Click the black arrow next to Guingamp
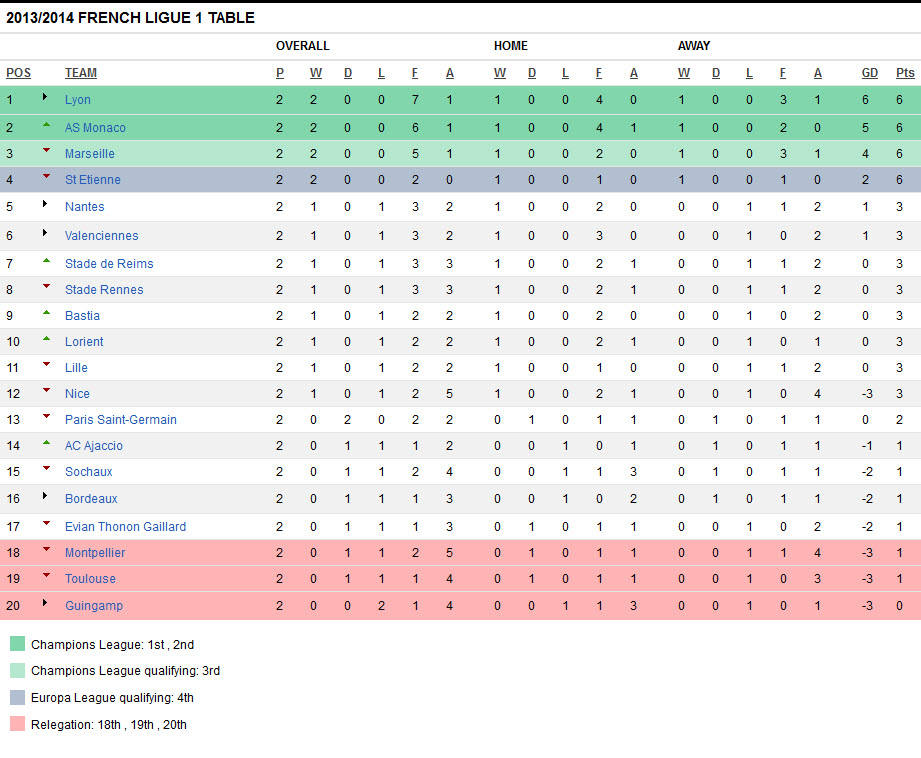Viewport: 921px width, 758px height. point(45,603)
